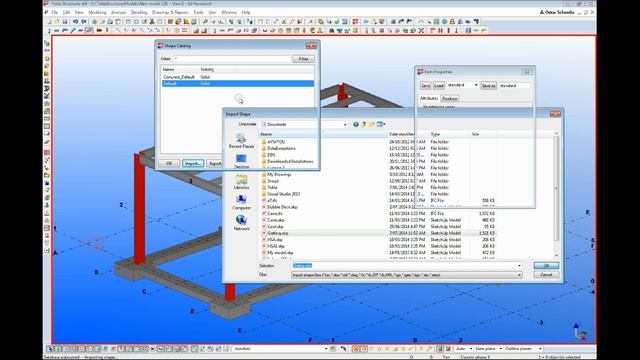Select the Grating.skp file
Image resolution: width=640 pixels, height=360 pixels.
(x=278, y=233)
